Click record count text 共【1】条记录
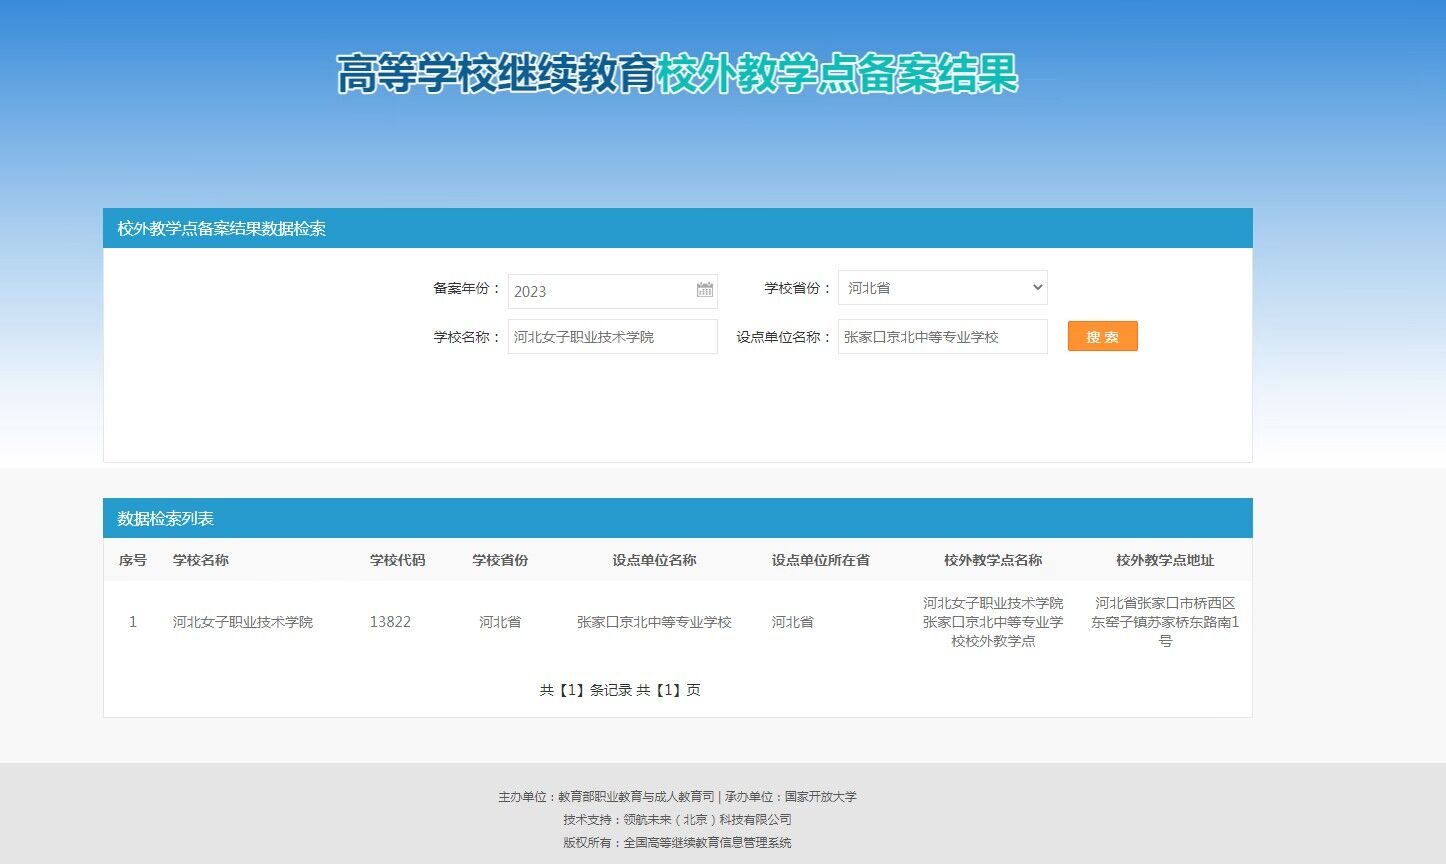The height and width of the screenshot is (864, 1446). coord(586,690)
